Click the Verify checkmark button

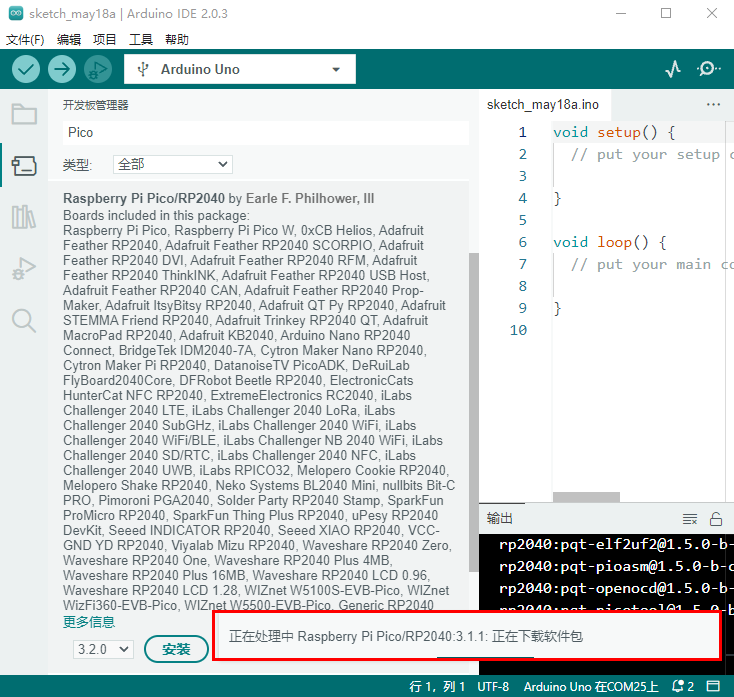pyautogui.click(x=26, y=69)
